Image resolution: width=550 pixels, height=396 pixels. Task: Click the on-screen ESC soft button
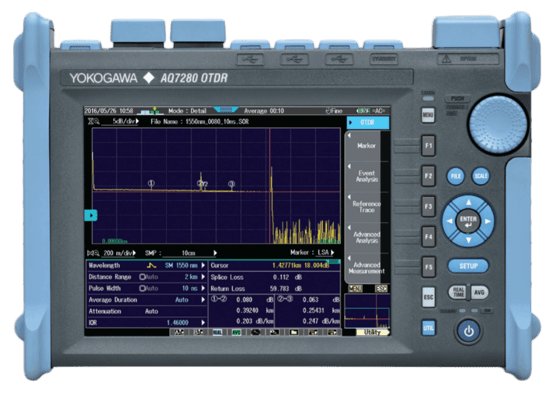381,288
